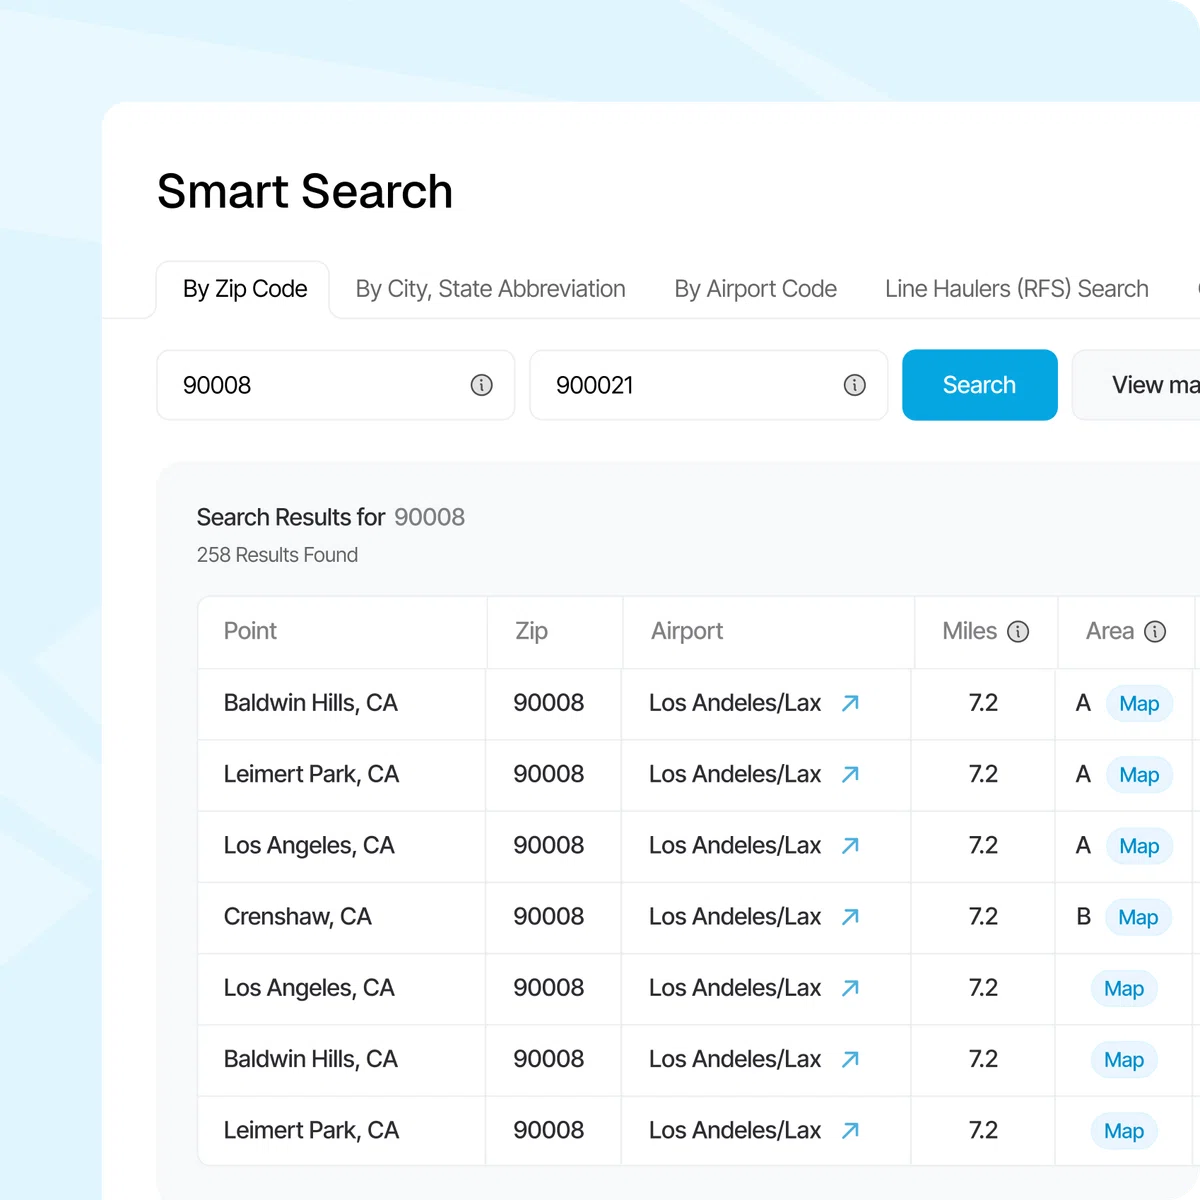Viewport: 1200px width, 1200px height.
Task: Open airport arrow in second Los Angeles, CA row
Action: (x=850, y=988)
